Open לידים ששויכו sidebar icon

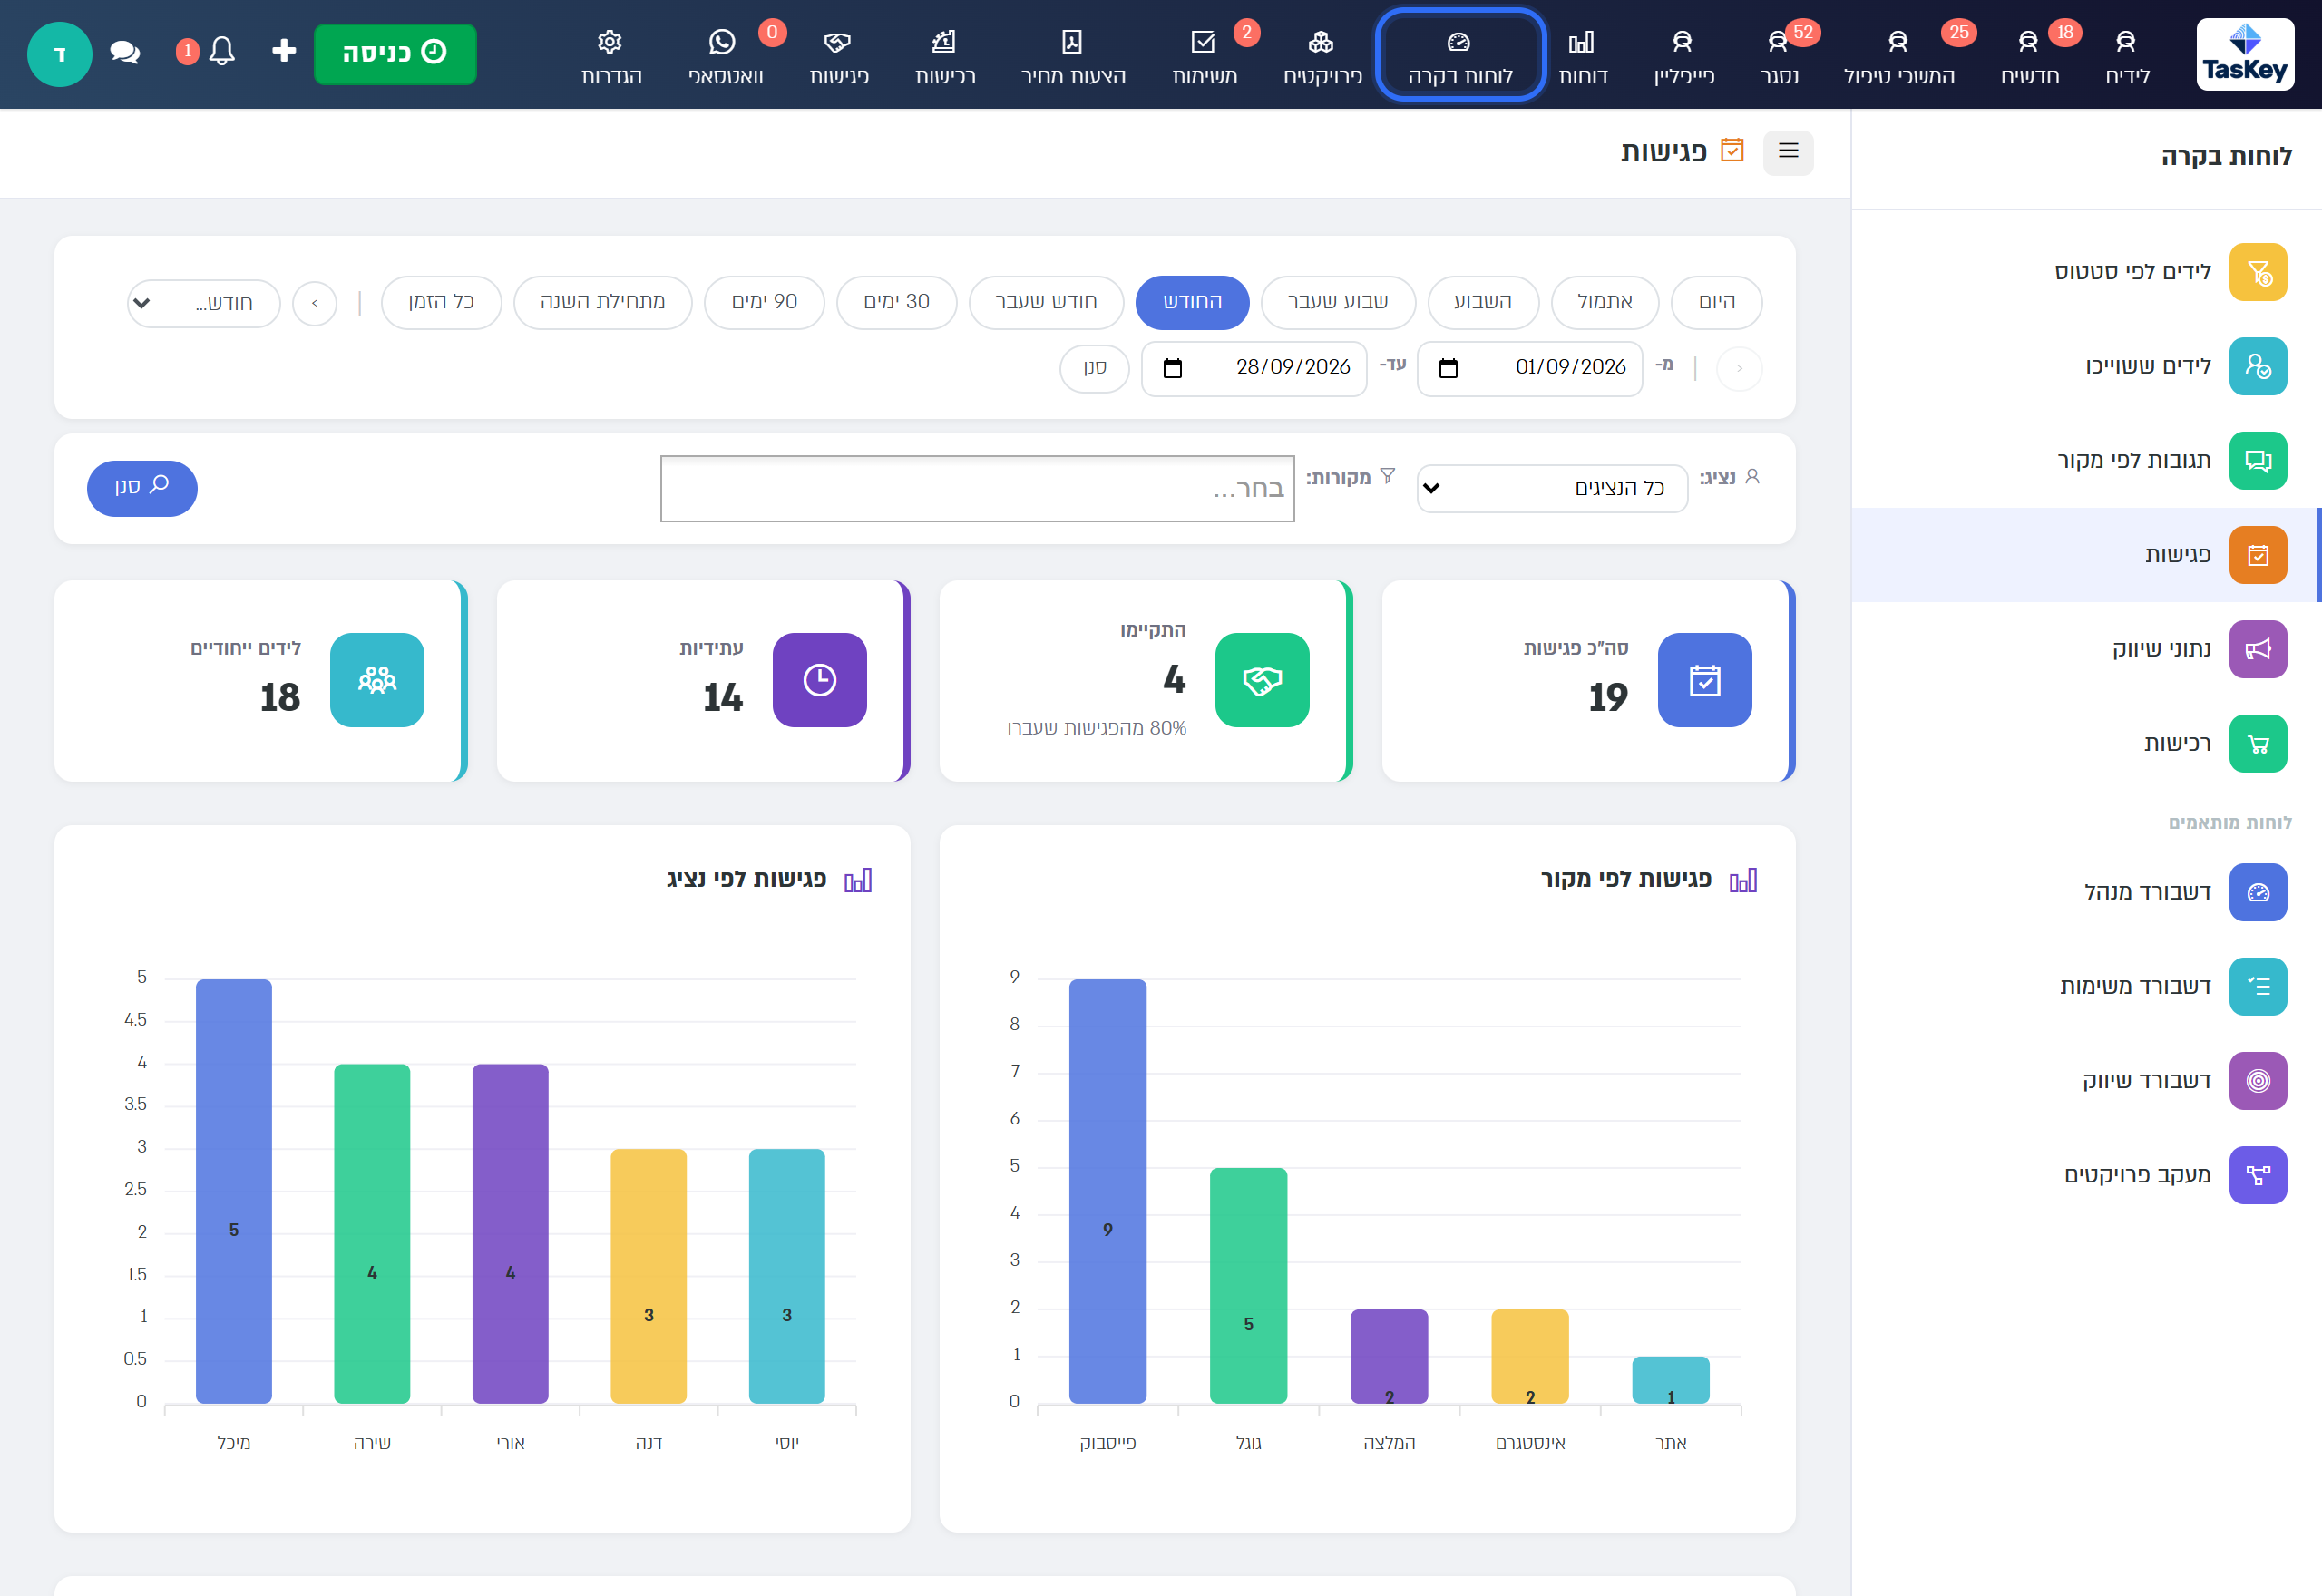tap(2258, 366)
